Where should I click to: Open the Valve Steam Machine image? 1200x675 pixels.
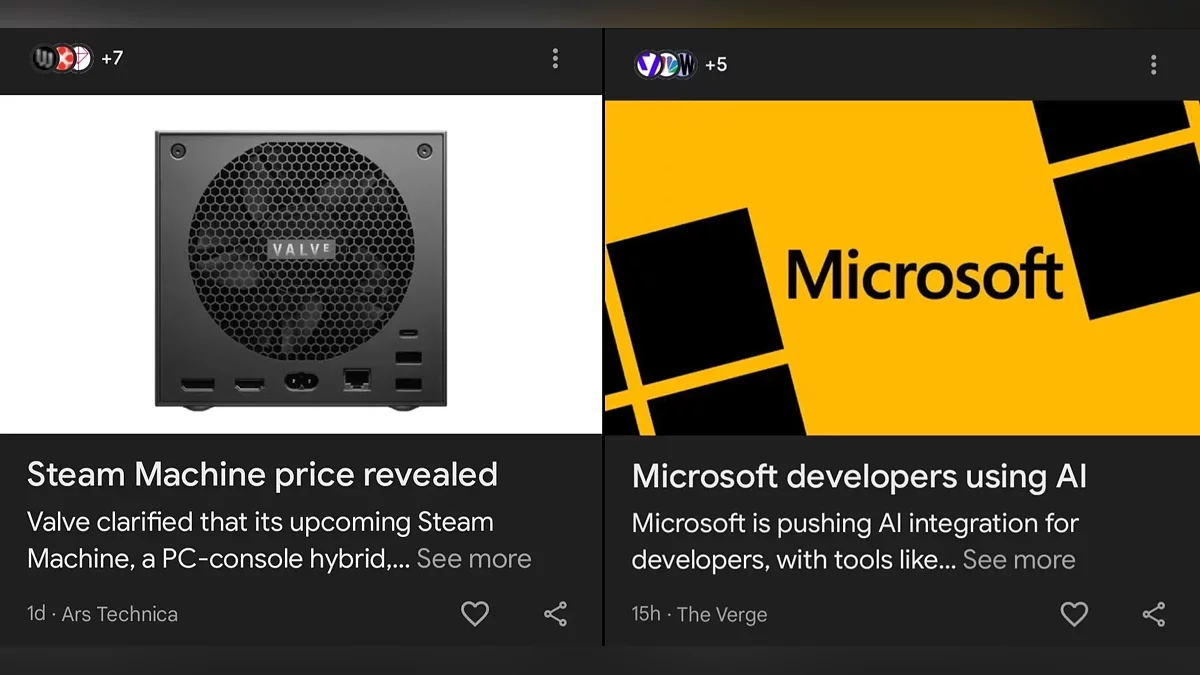coord(300,265)
